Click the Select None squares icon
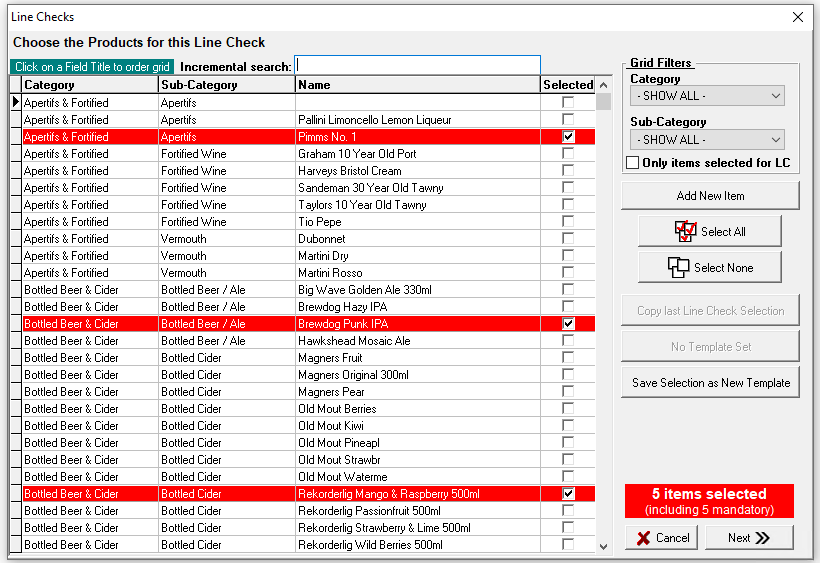The width and height of the screenshot is (820, 563). point(679,267)
